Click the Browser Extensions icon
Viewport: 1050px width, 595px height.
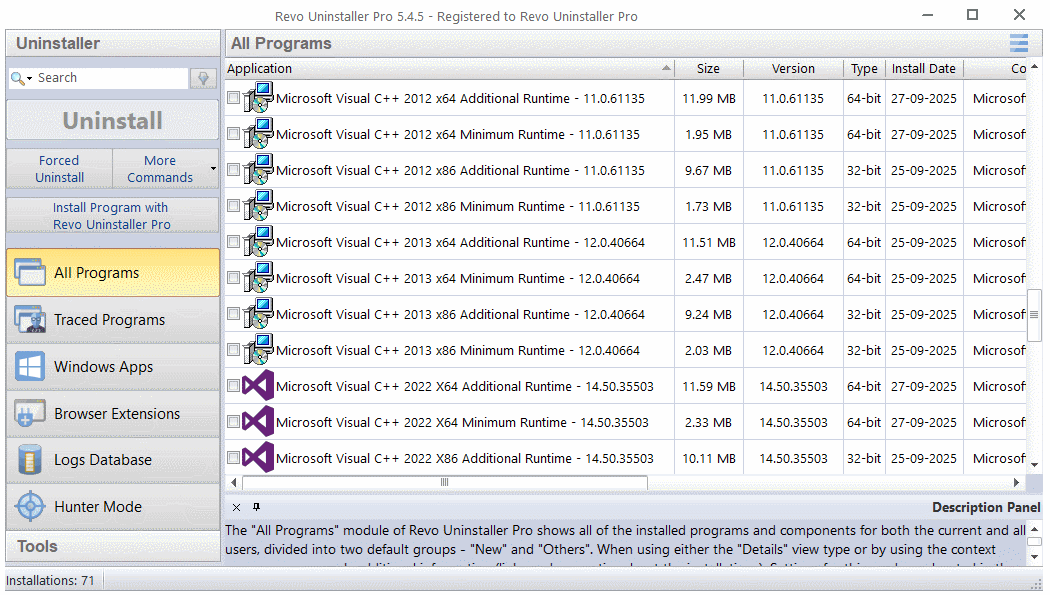point(30,414)
